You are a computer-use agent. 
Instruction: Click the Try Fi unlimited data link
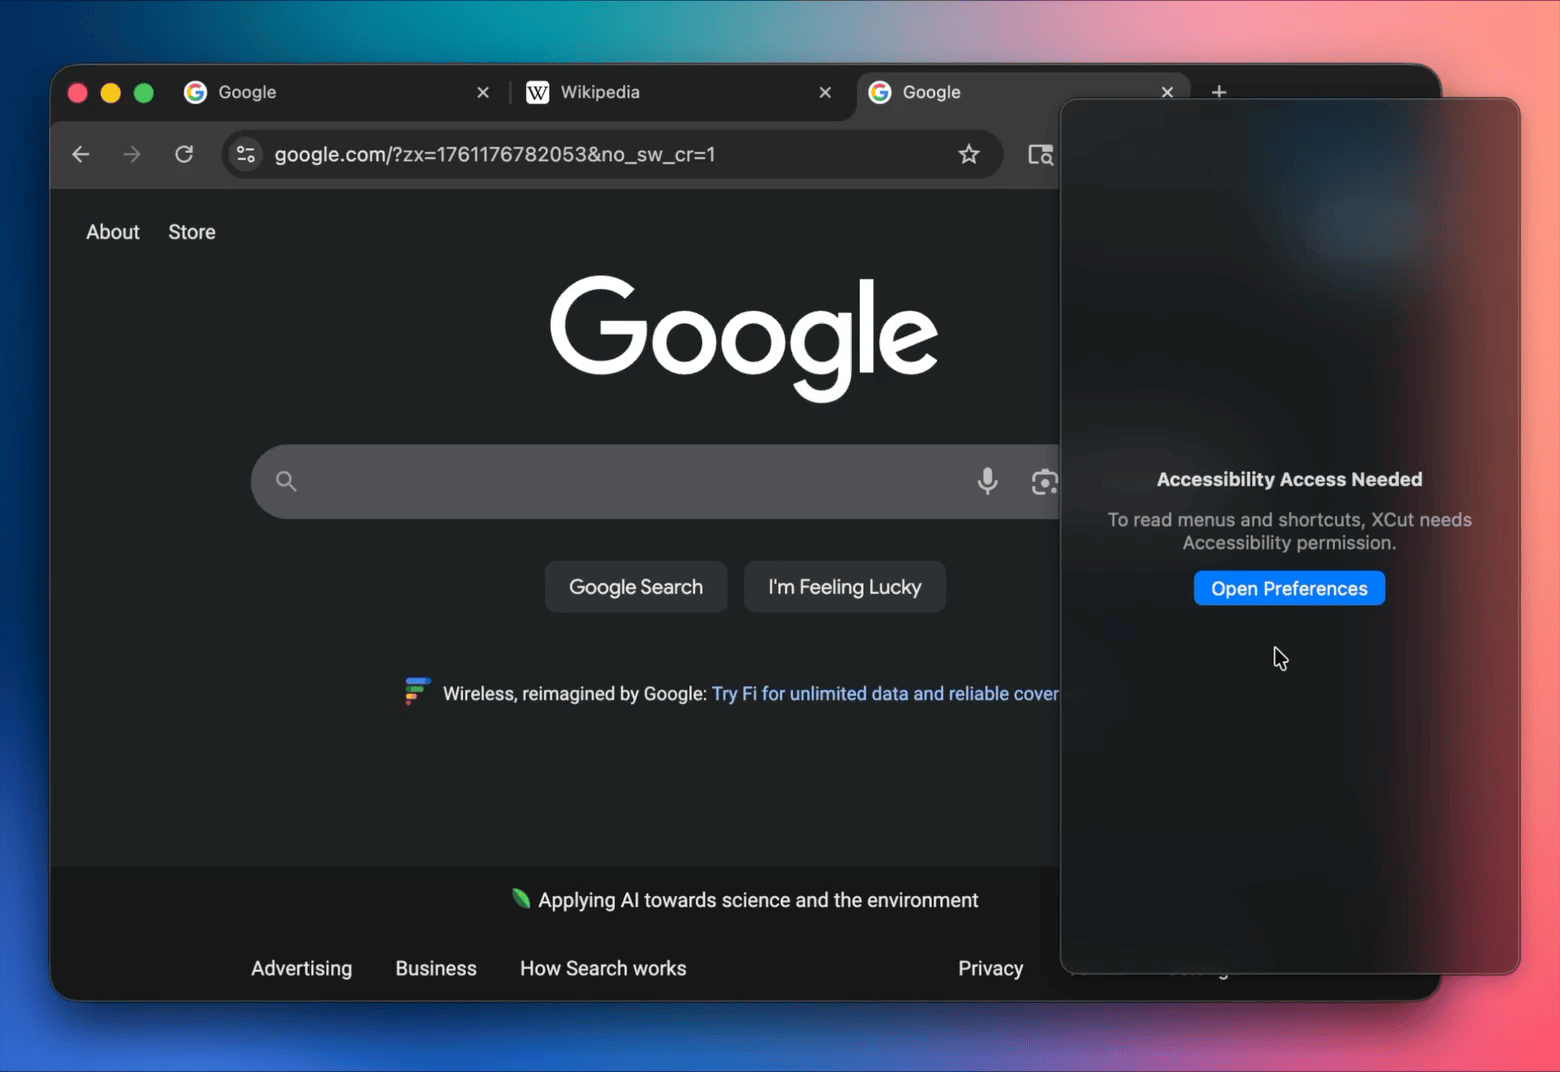point(884,693)
